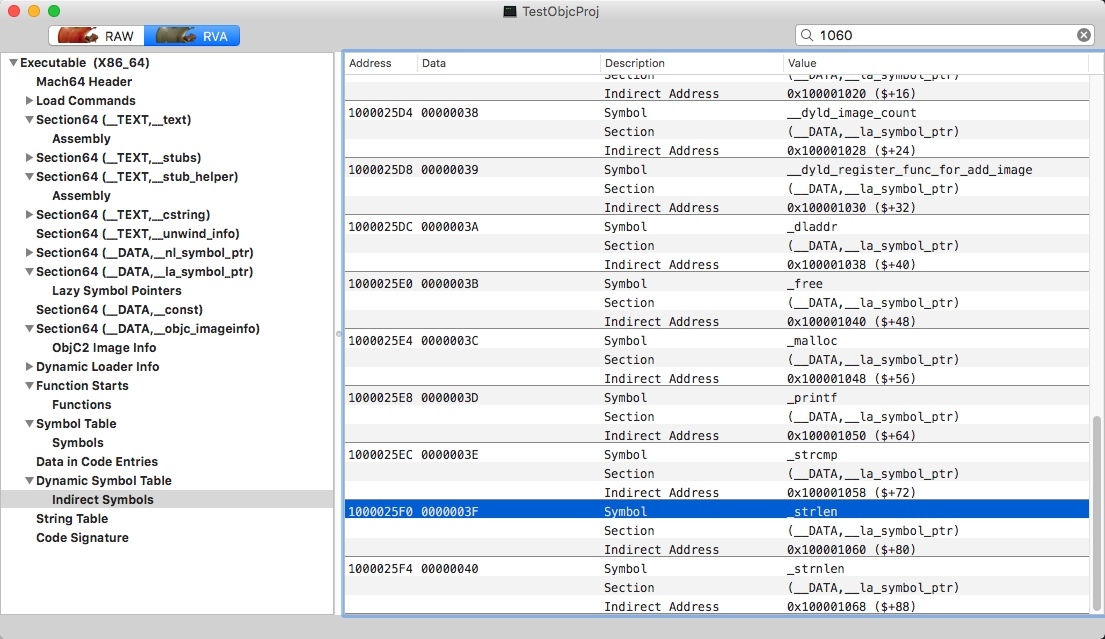Screen dimensions: 1105x639
Task: Focus the search field containing 1060
Action: (x=944, y=35)
